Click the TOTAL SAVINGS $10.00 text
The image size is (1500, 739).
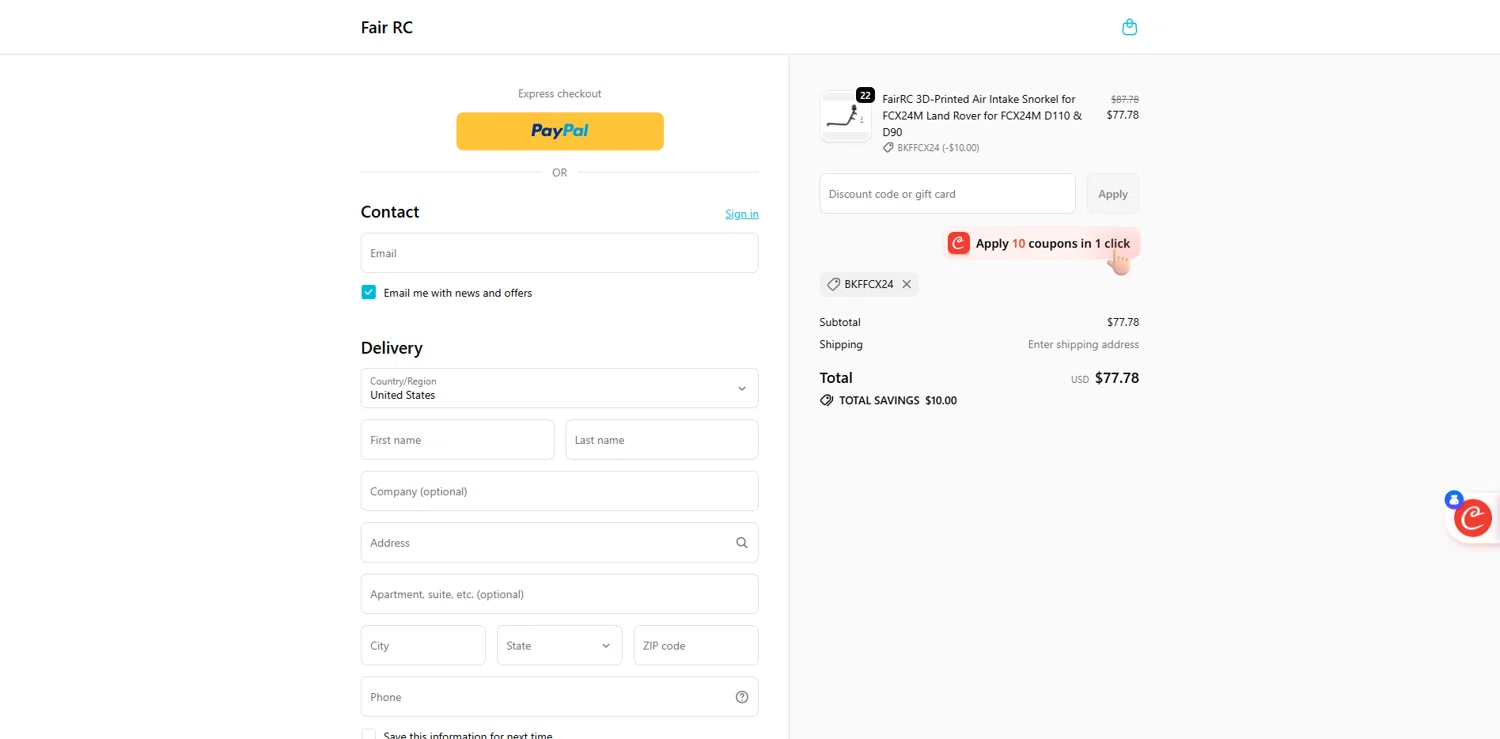tap(898, 400)
